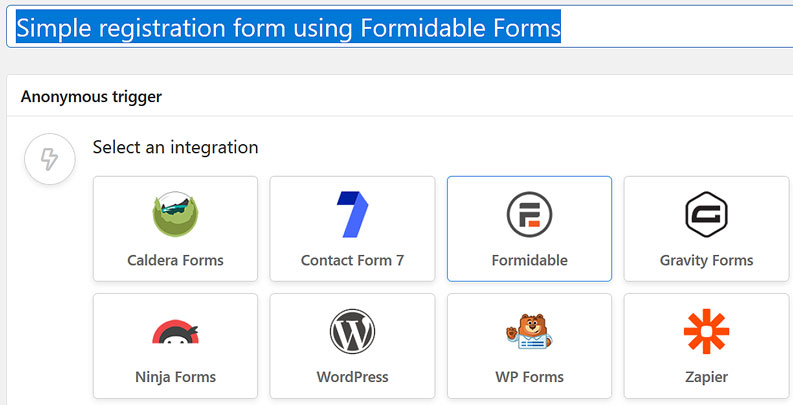Choose the Zapier orange asterisk icon

click(x=707, y=331)
